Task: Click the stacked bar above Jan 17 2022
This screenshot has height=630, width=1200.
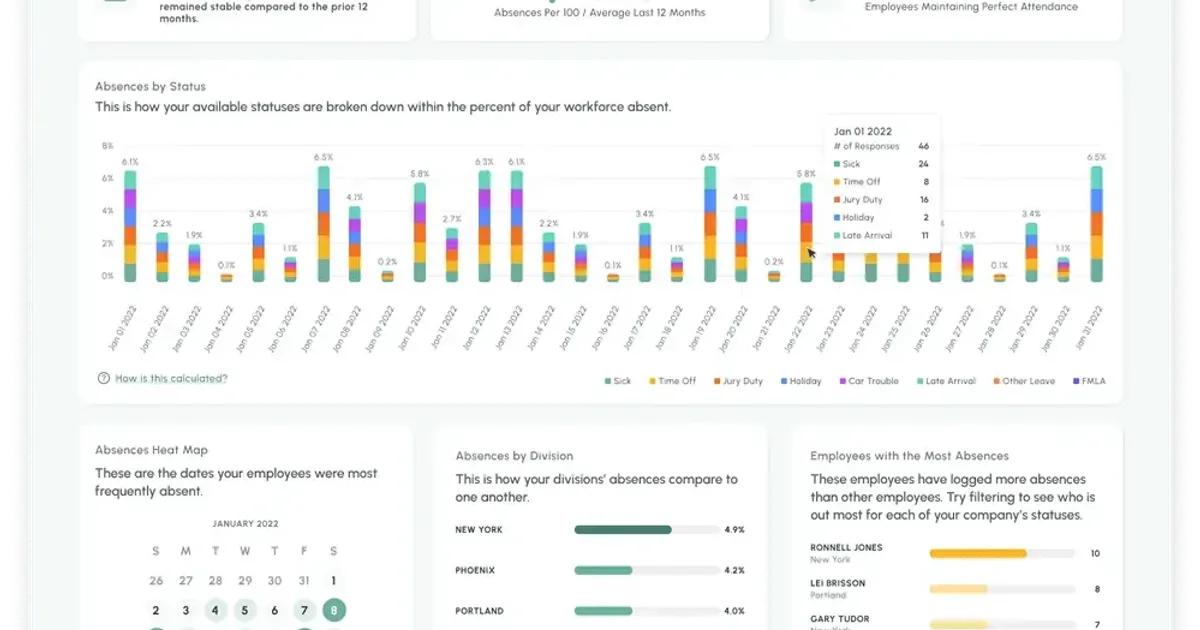Action: coord(644,252)
